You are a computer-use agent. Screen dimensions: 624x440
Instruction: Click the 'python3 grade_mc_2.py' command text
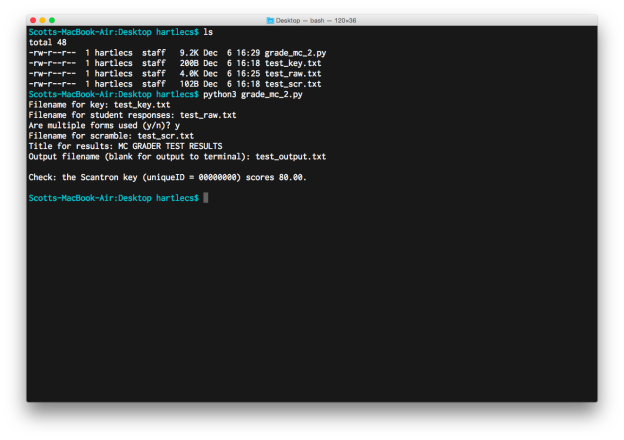253,94
